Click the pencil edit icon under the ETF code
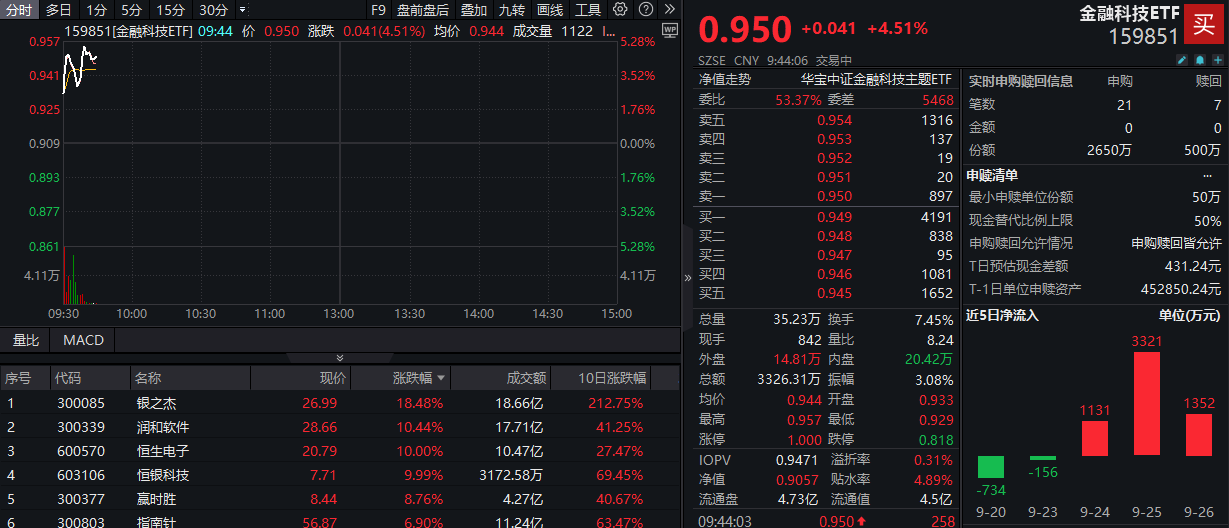The width and height of the screenshot is (1229, 528). coord(1183,60)
